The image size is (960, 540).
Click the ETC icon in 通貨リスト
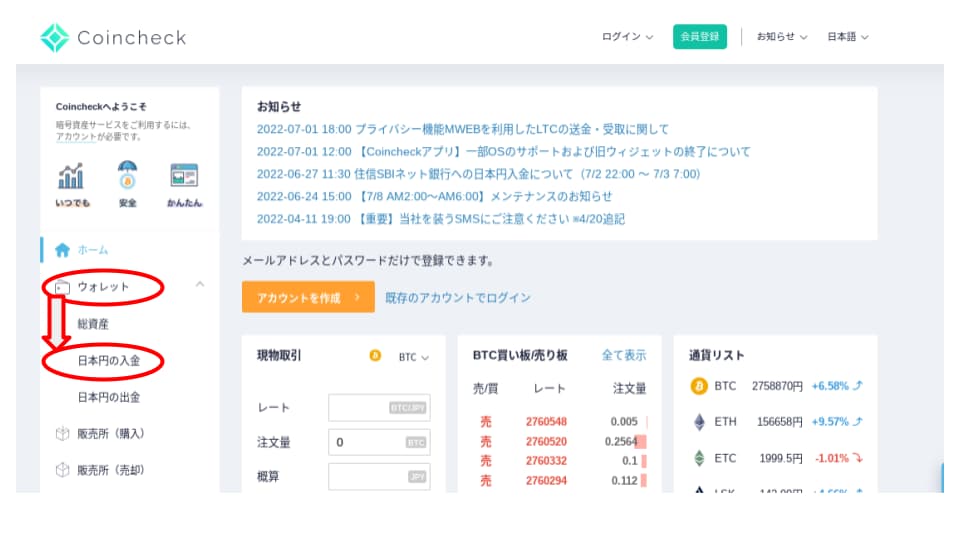click(699, 458)
